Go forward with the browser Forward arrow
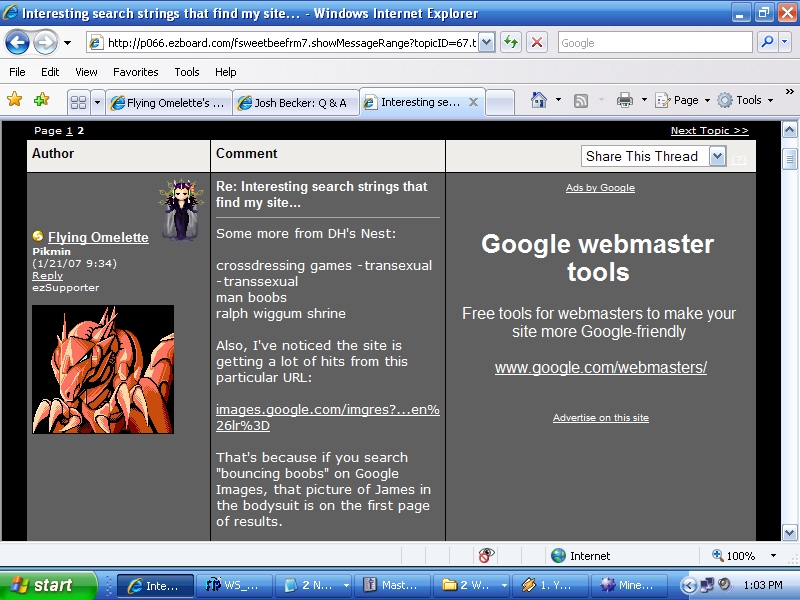Viewport: 800px width, 600px height. click(45, 43)
